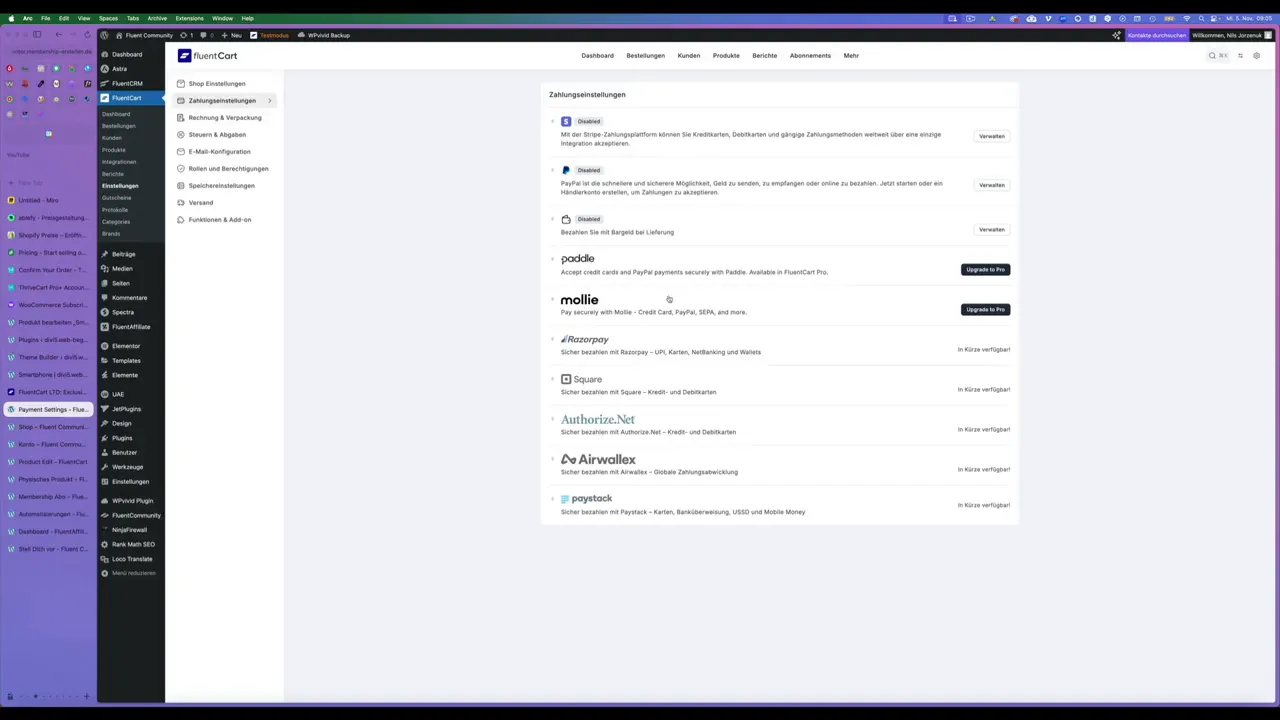Image resolution: width=1280 pixels, height=720 pixels.
Task: Click Verwalten next to Stripe
Action: [x=991, y=135]
